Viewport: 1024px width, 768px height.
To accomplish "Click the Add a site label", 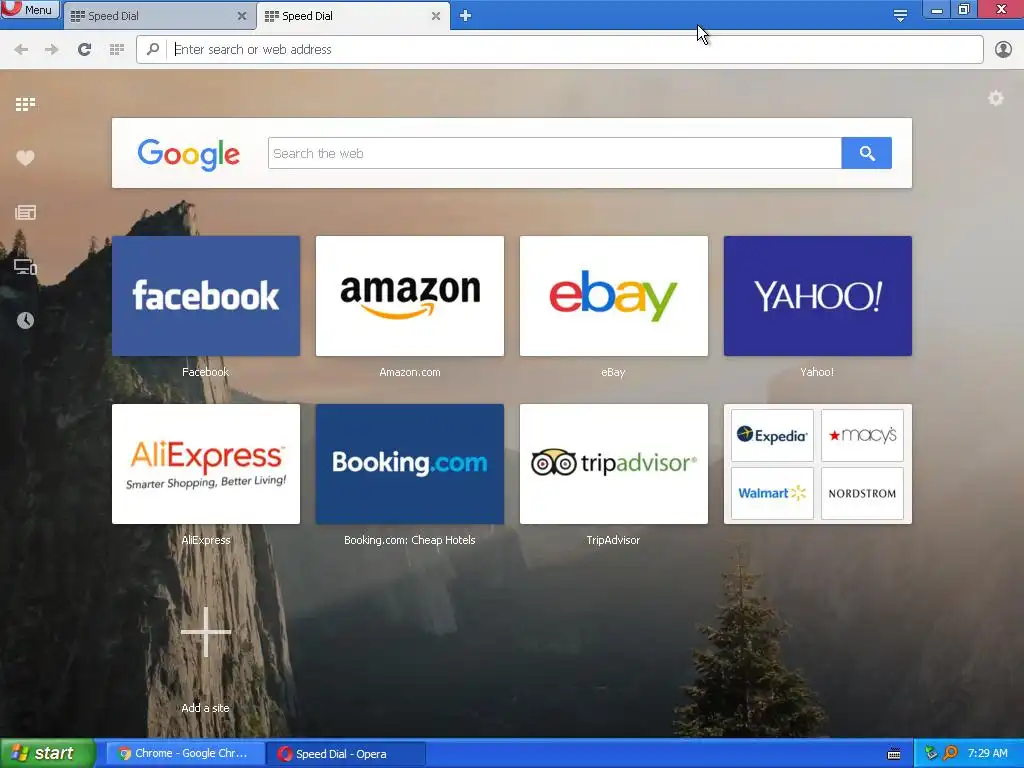I will coord(206,708).
